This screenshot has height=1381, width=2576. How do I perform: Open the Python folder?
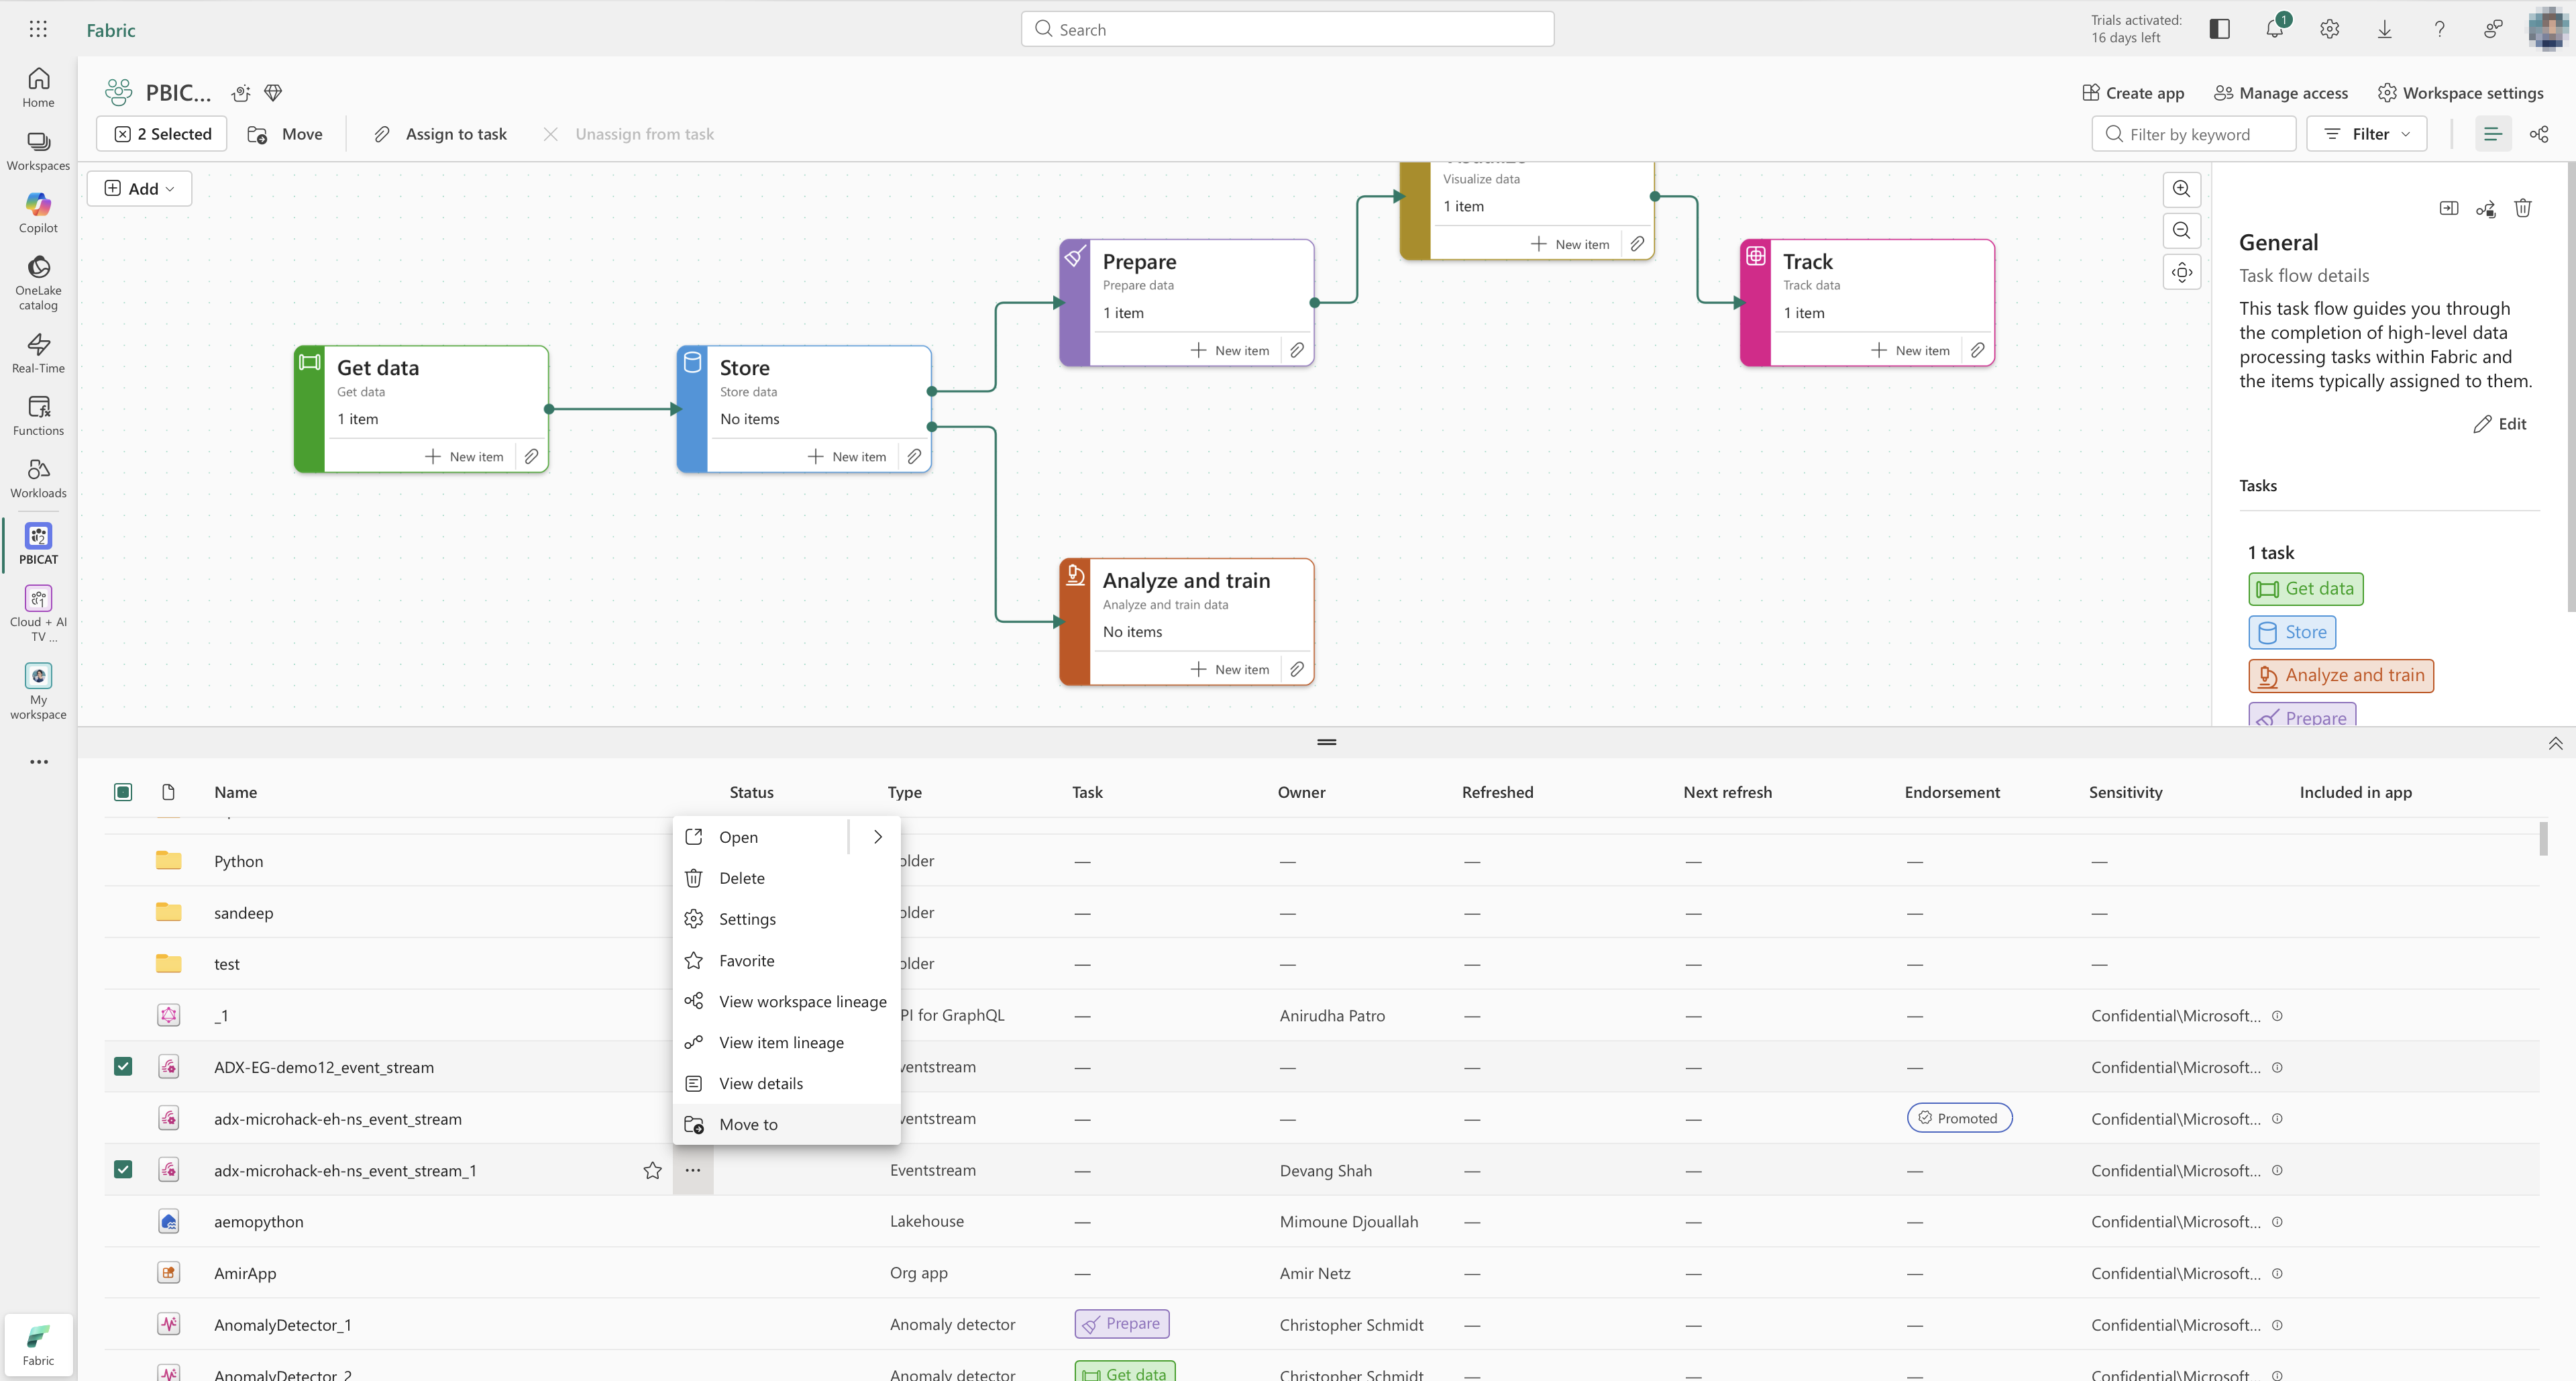coord(238,861)
